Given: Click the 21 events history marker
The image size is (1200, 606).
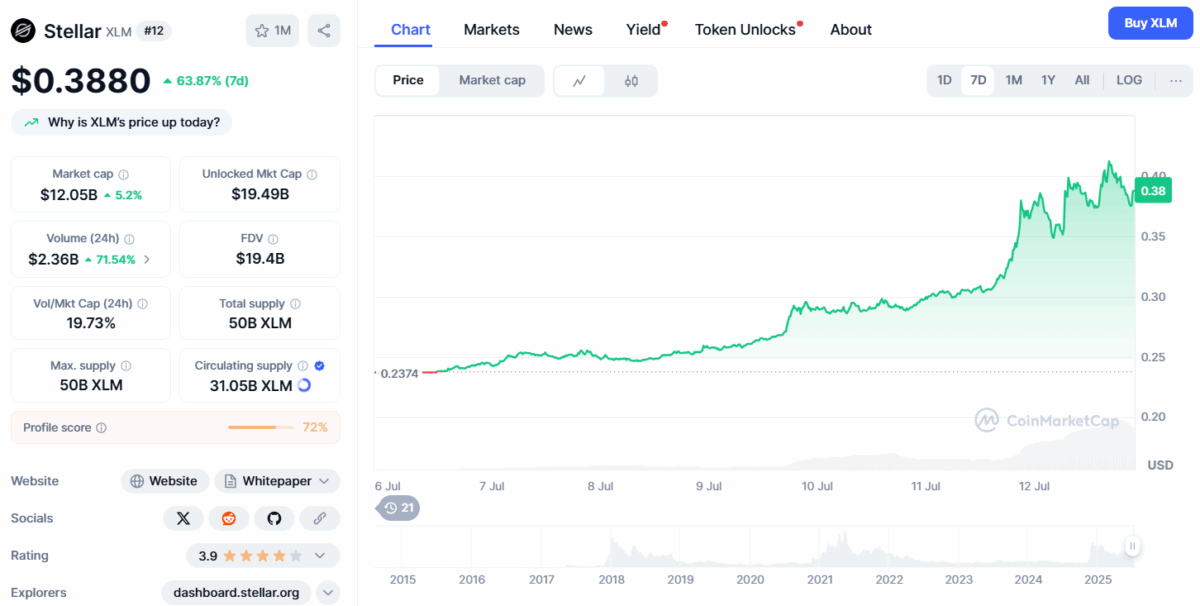Looking at the screenshot, I should tap(398, 508).
